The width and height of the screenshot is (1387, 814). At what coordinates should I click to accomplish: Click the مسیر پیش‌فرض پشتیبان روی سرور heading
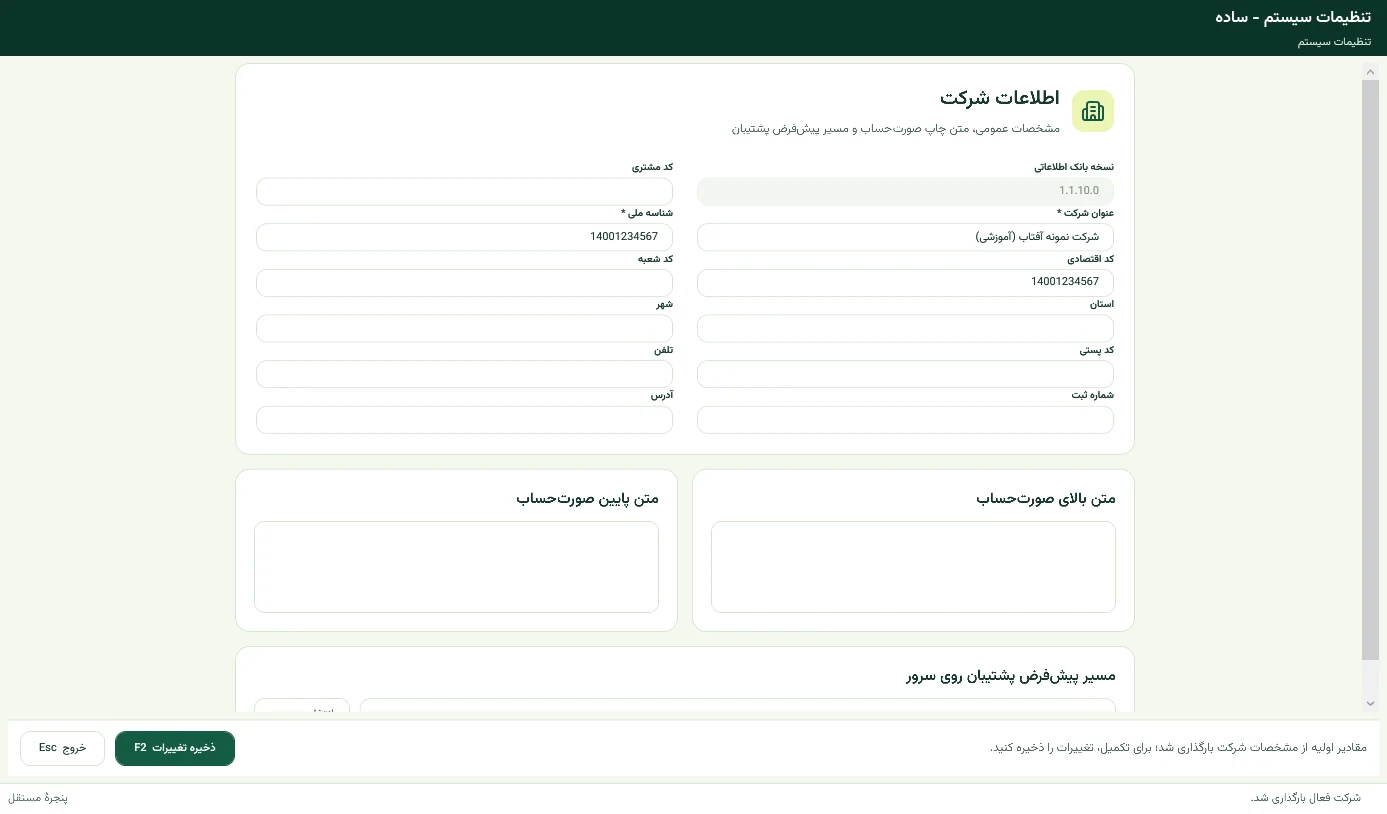tap(1011, 676)
